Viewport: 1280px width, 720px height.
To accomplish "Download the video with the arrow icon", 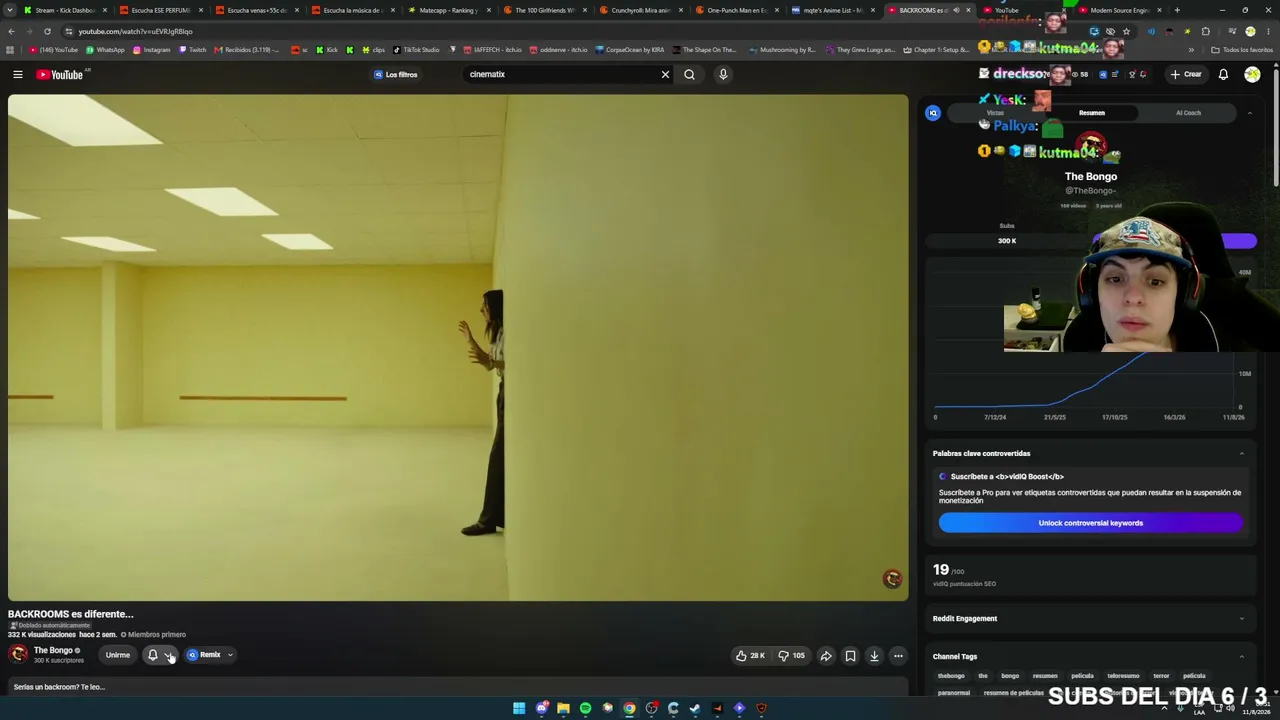I will pos(874,655).
